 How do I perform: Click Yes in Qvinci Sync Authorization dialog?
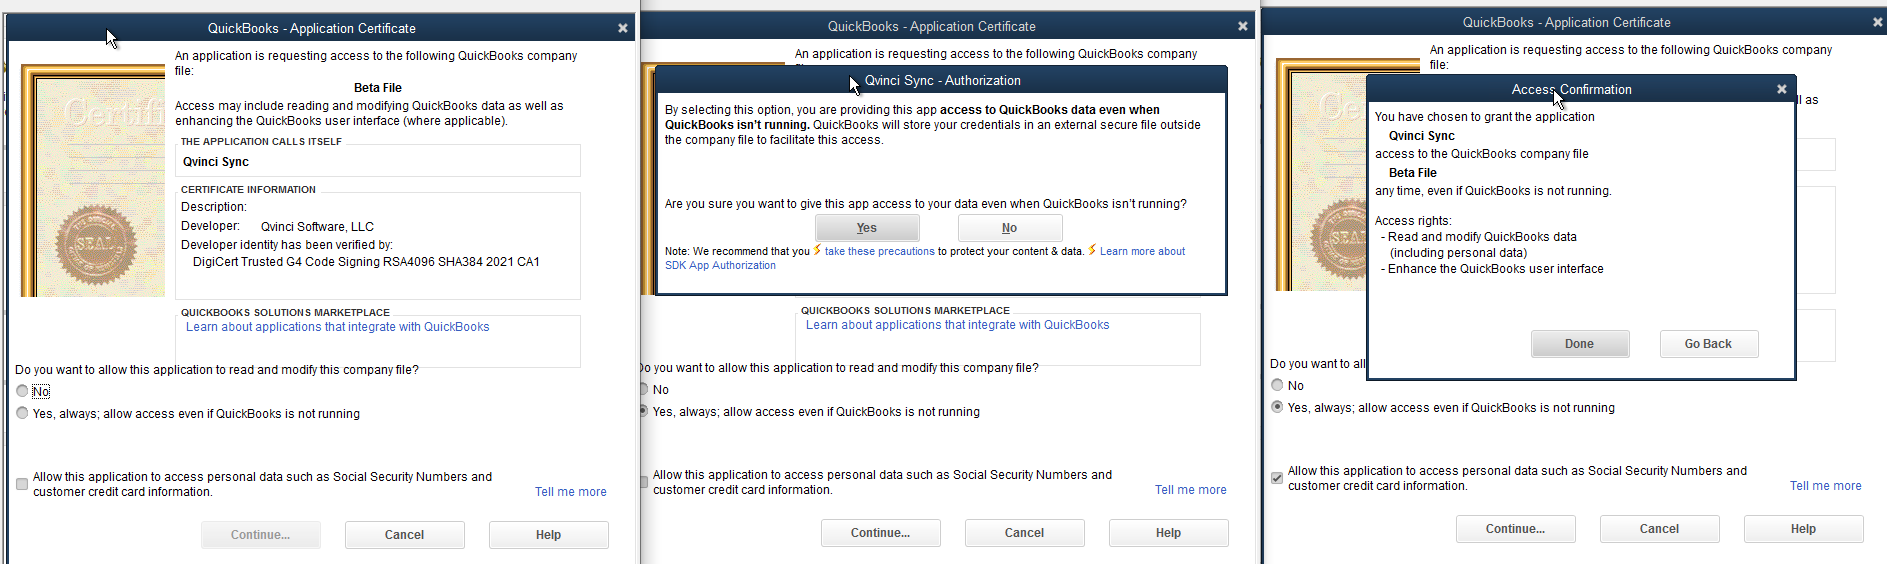point(867,228)
